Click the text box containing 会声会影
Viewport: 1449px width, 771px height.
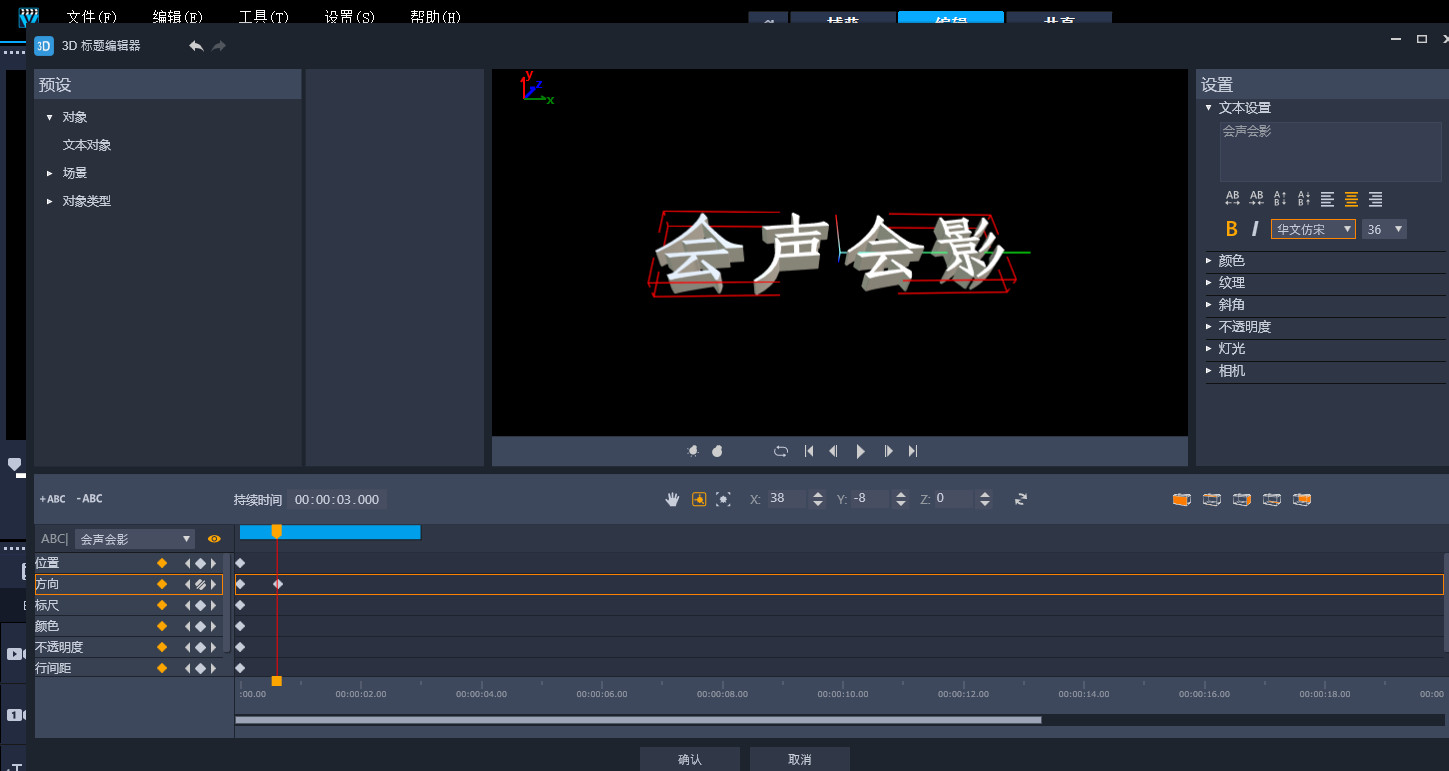tap(1330, 152)
